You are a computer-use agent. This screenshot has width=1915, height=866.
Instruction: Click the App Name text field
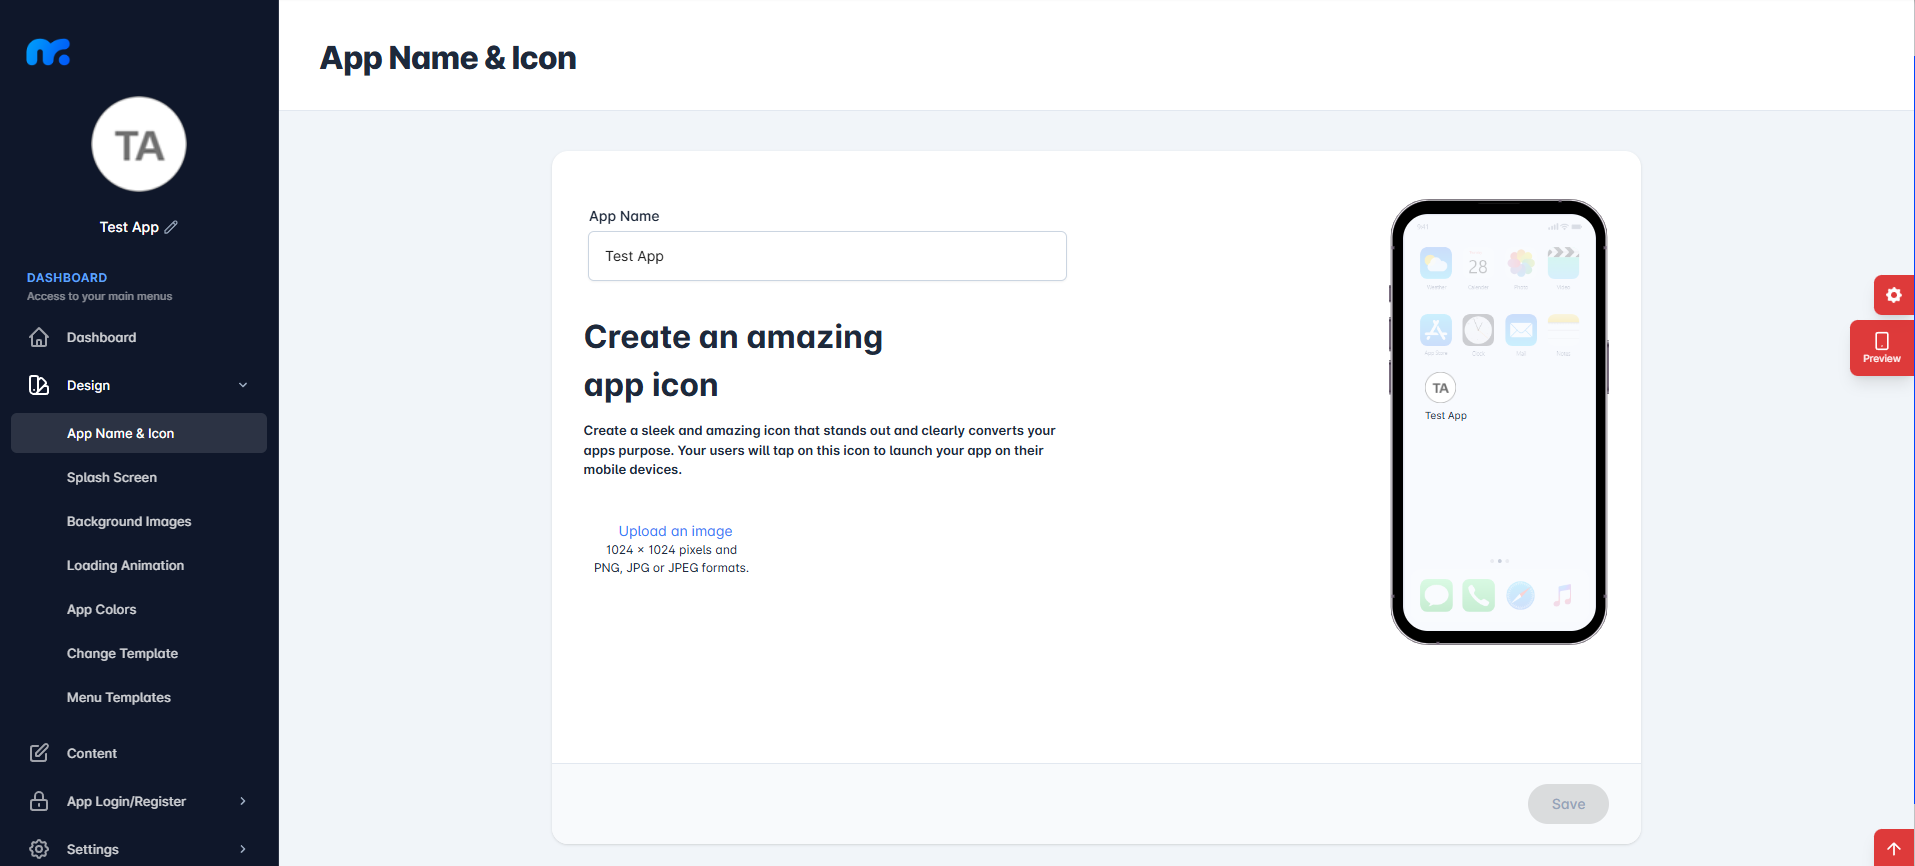point(827,256)
